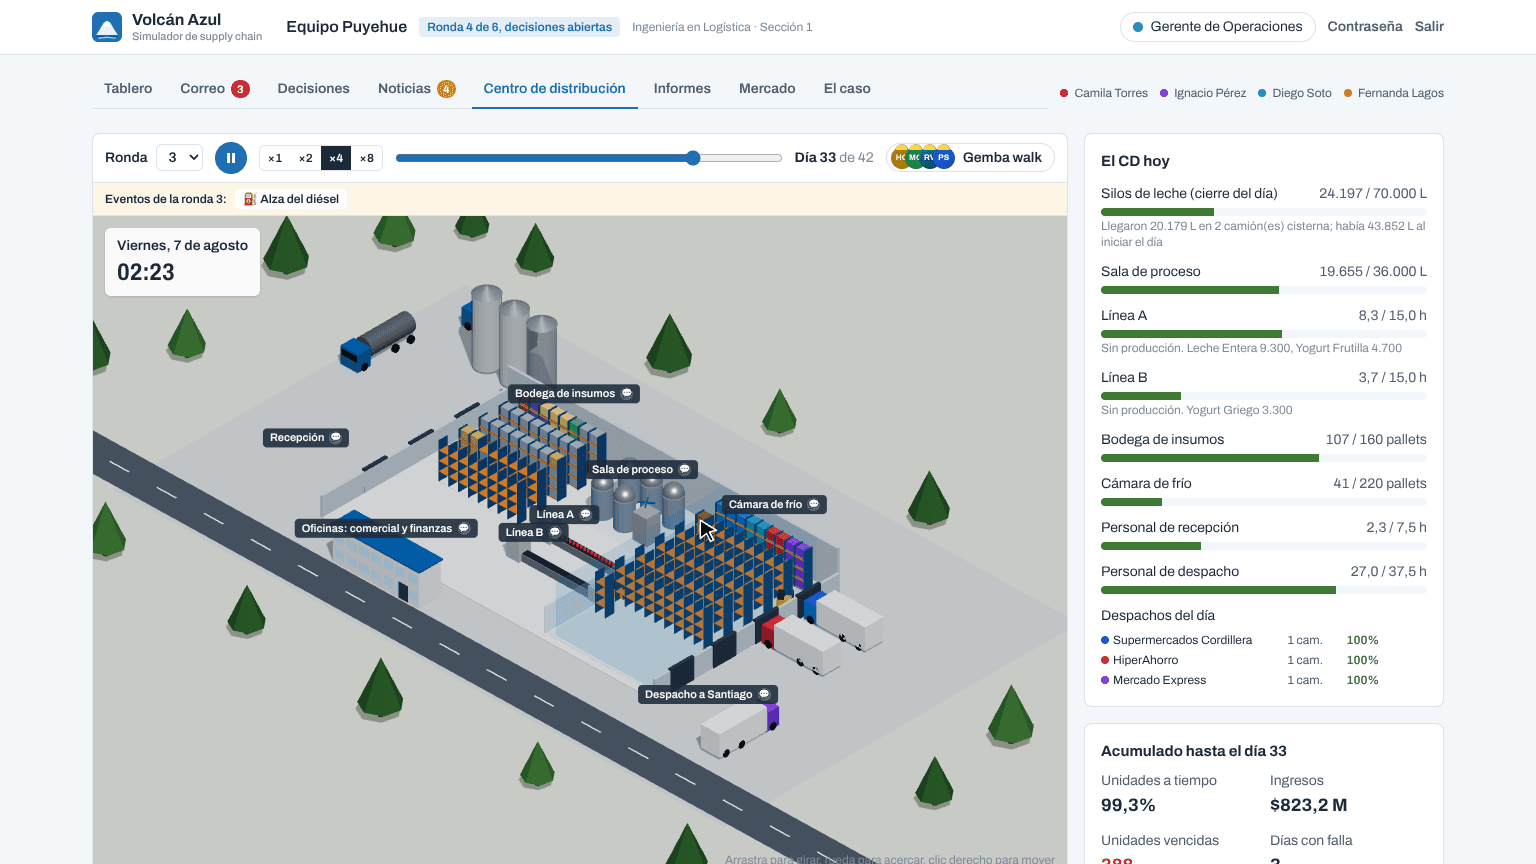Click the fuel pump icon of Alza del diésel
This screenshot has width=1536, height=864.
250,199
